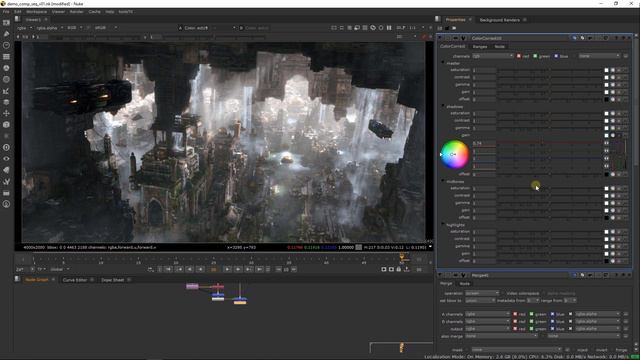Screen dimensions: 640x360
Task: Open A channels layer dropdown
Action: (x=487, y=314)
